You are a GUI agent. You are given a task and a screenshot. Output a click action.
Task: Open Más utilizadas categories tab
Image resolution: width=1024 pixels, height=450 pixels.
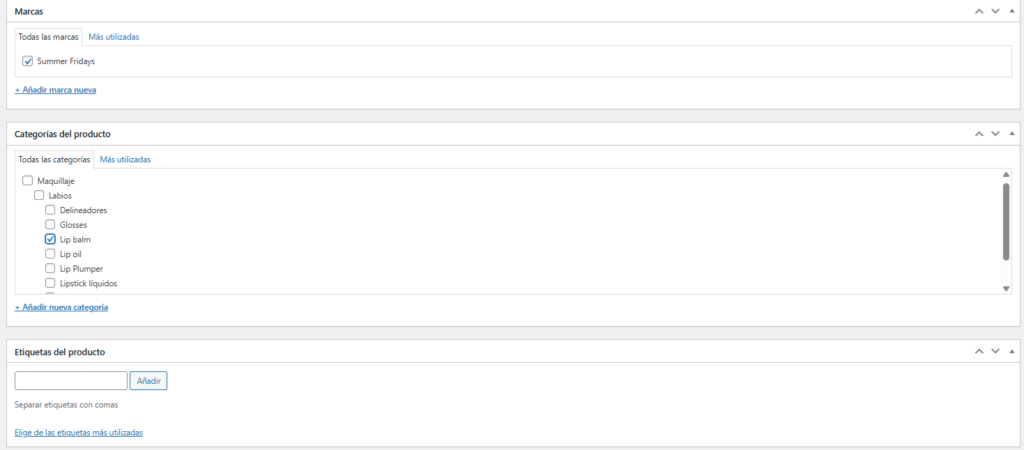[125, 159]
